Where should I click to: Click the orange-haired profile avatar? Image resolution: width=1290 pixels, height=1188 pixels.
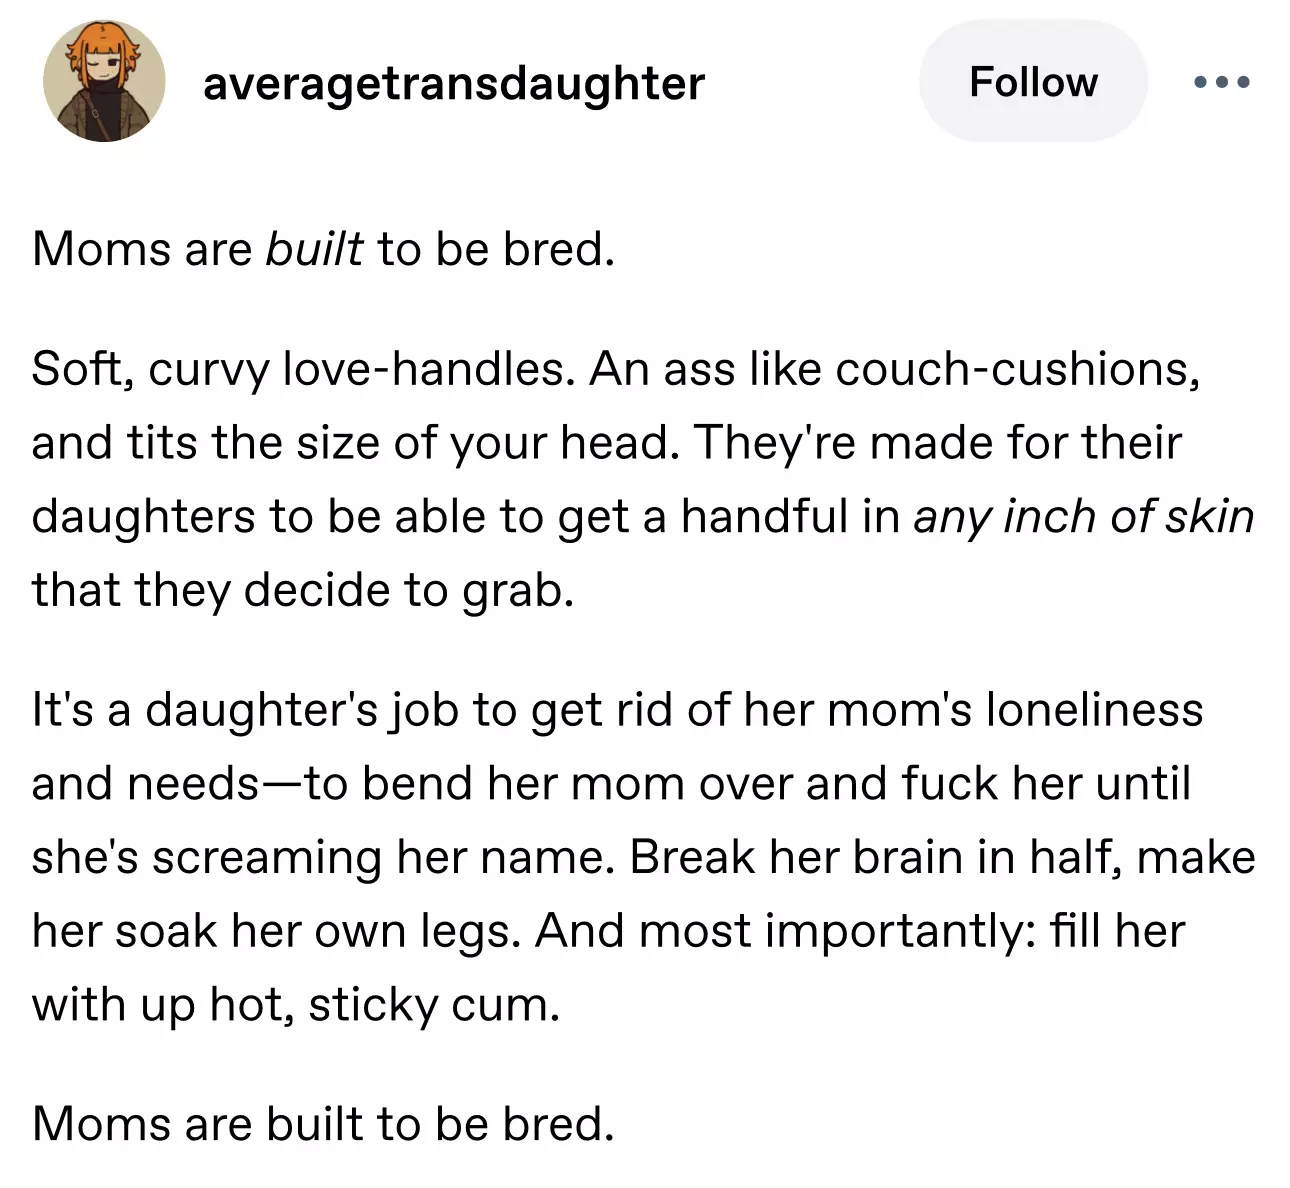click(x=104, y=81)
